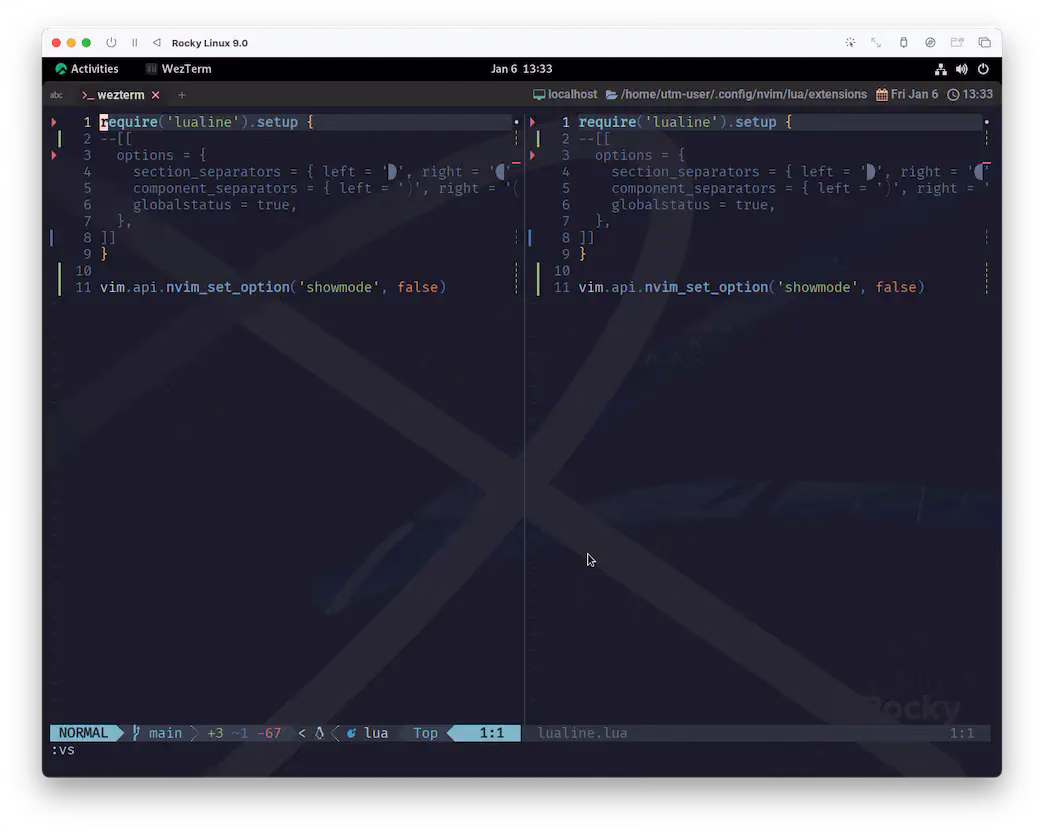
Task: Click closing brace on line 9, left pane
Action: point(104,254)
